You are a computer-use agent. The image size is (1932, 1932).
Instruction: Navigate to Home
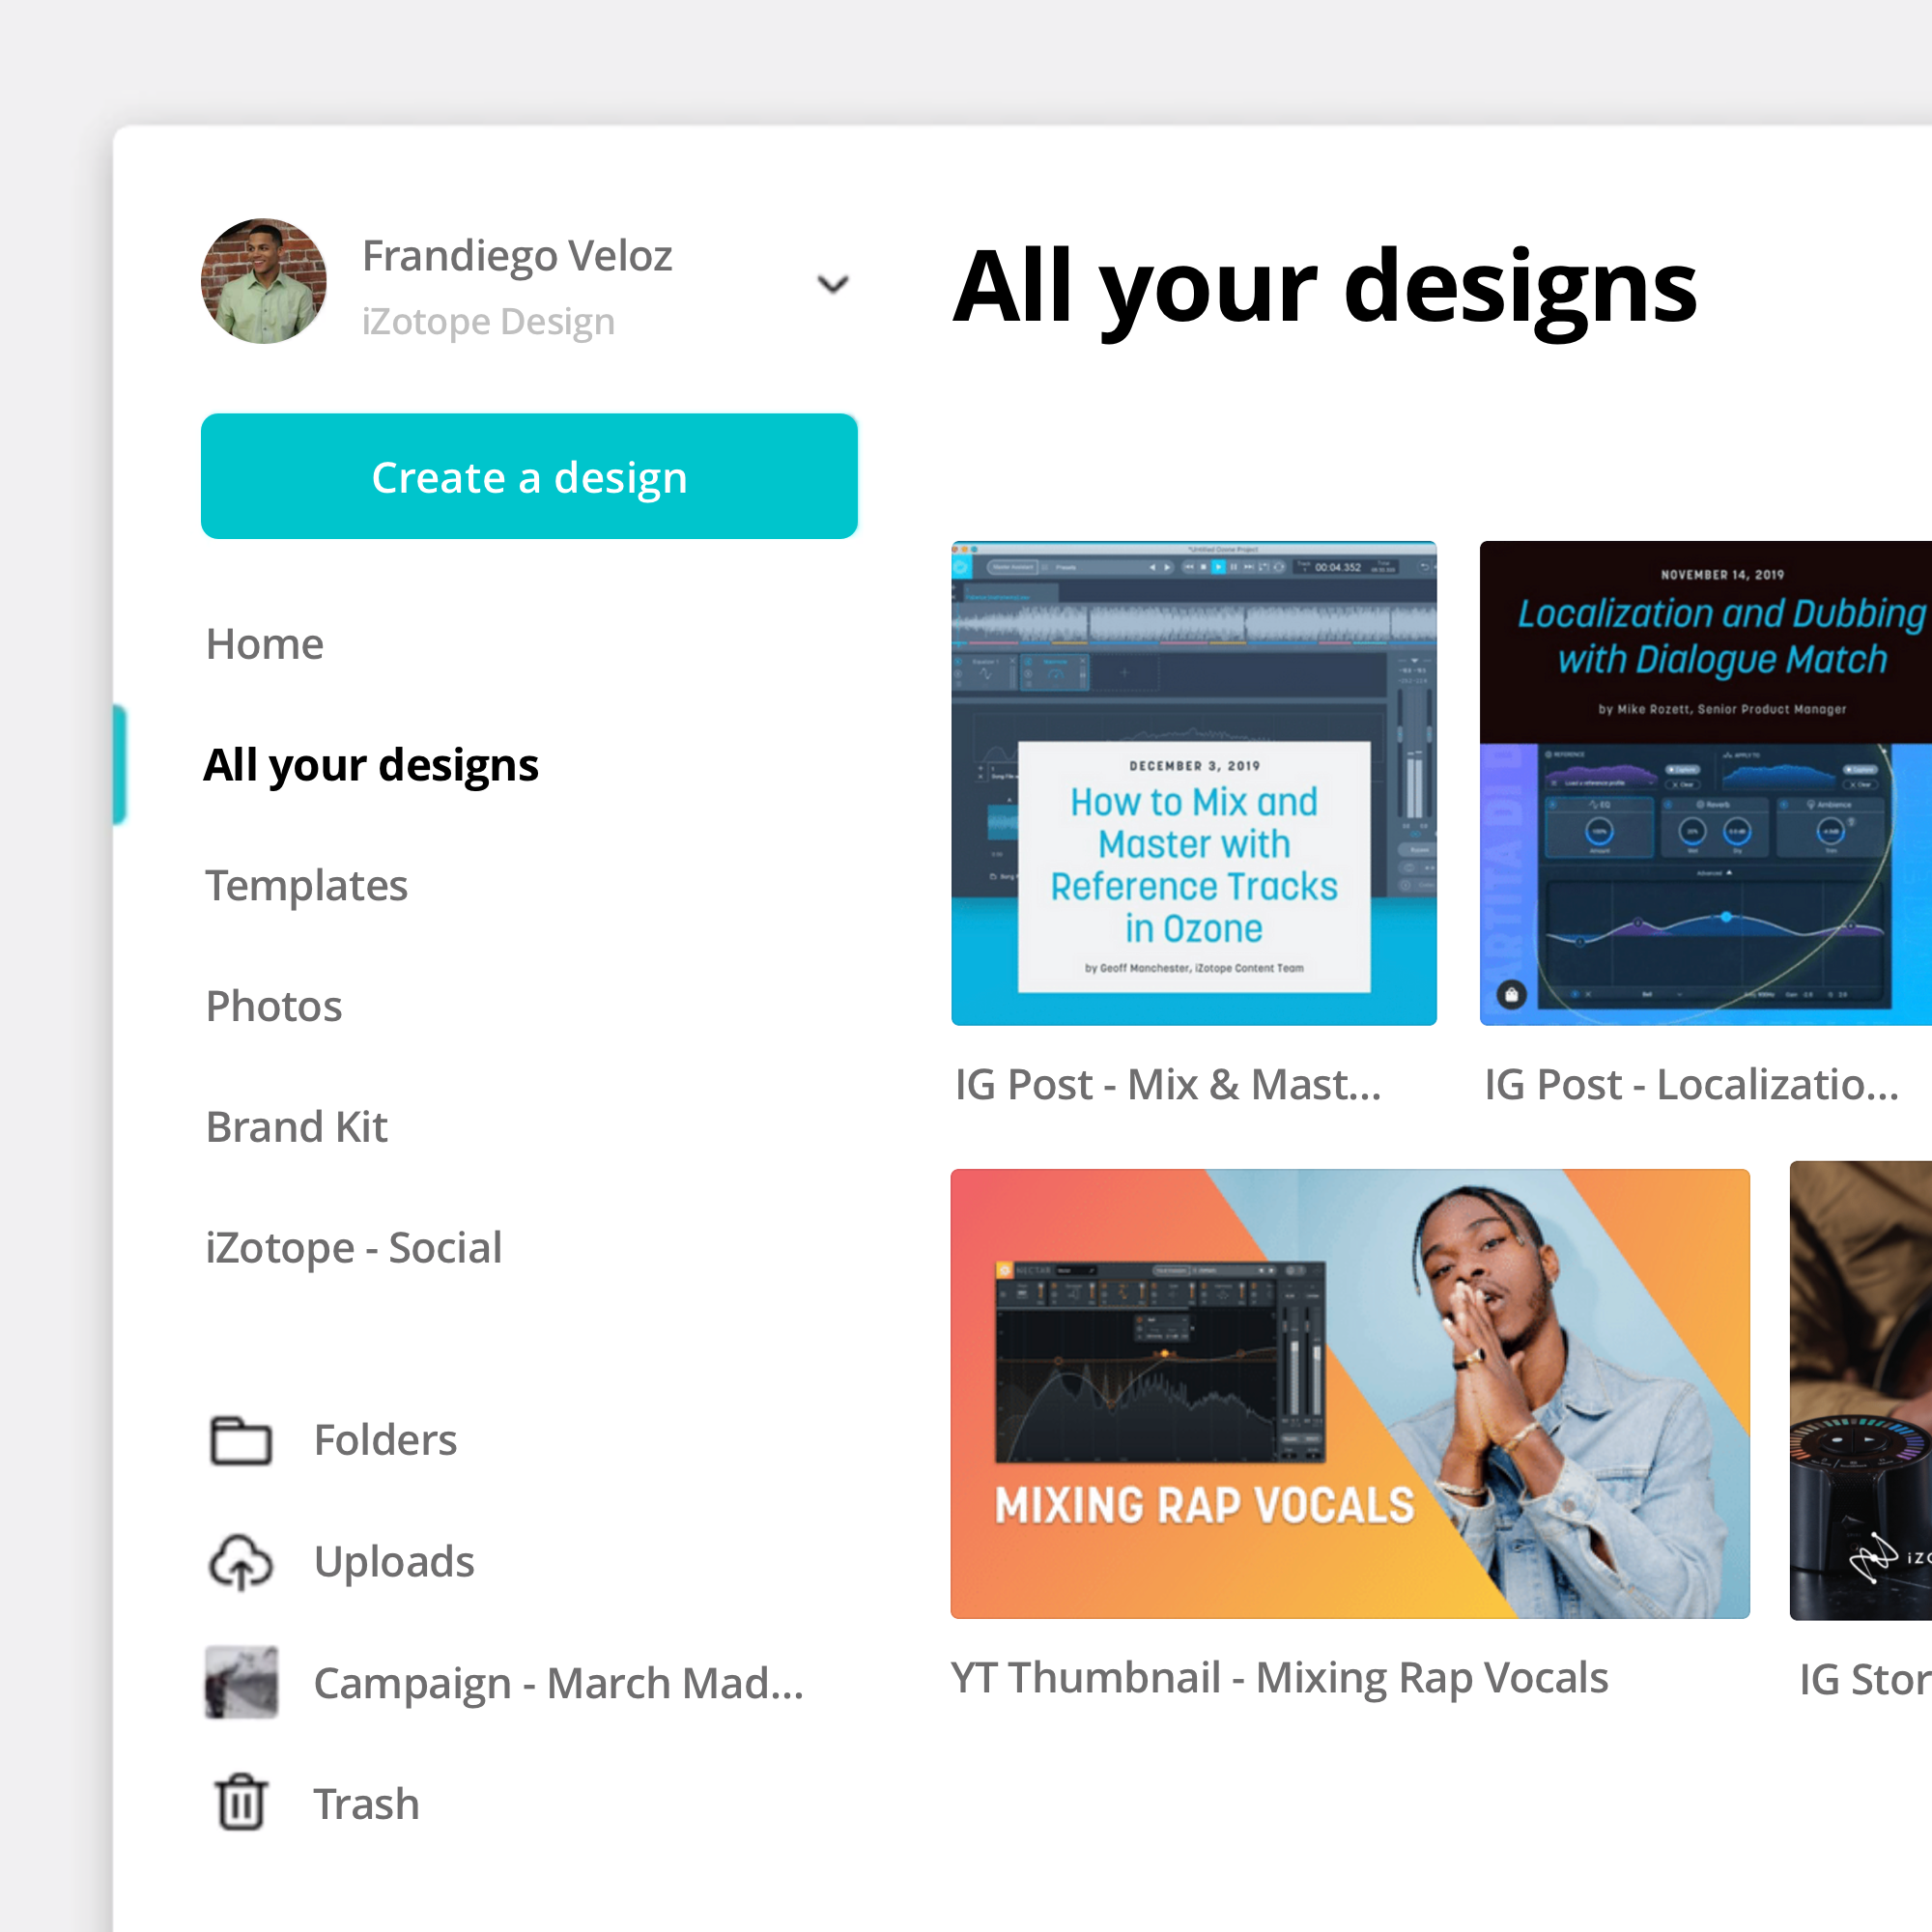[264, 644]
